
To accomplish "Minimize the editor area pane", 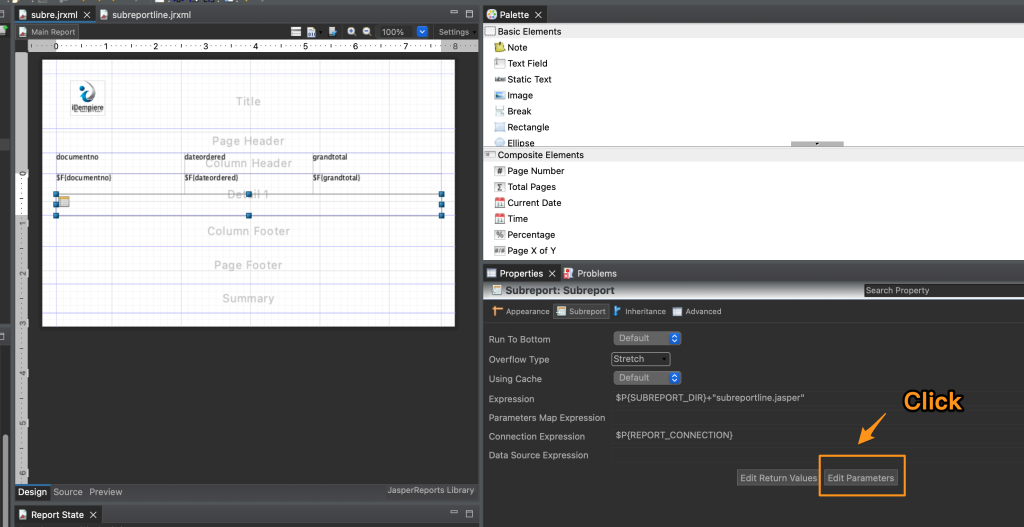I will 455,13.
